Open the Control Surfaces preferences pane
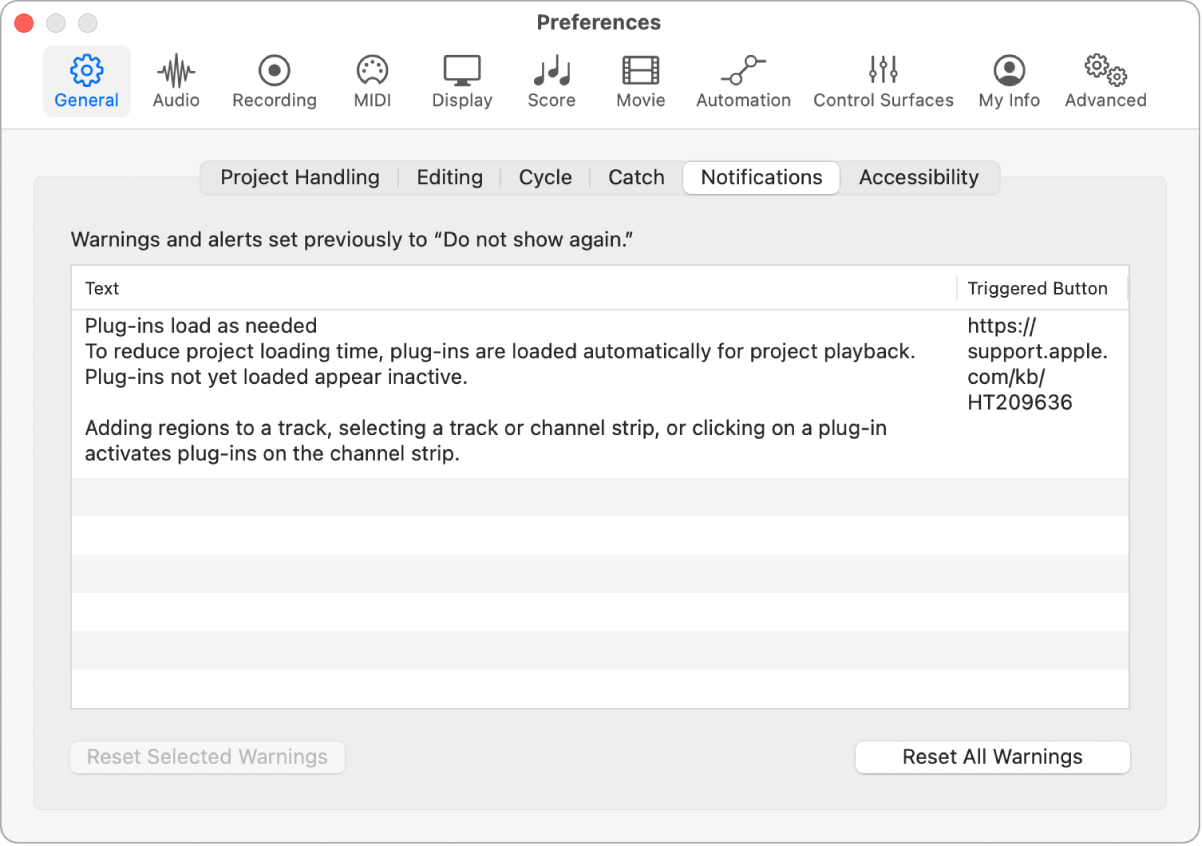This screenshot has width=1202, height=846. pos(883,82)
